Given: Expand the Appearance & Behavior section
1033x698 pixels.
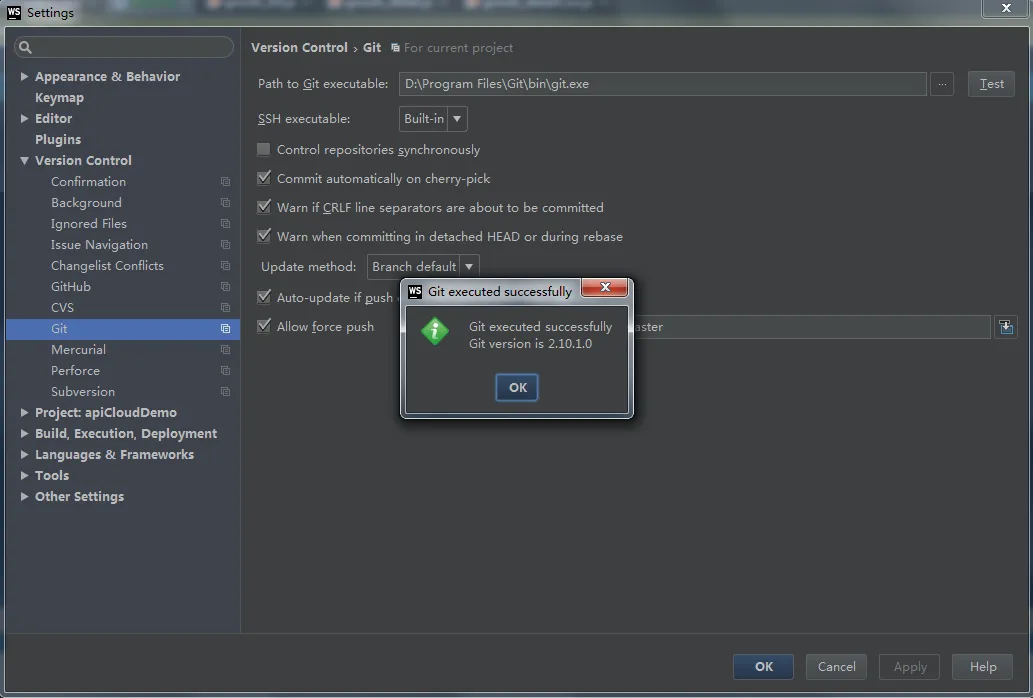Looking at the screenshot, I should tap(24, 76).
